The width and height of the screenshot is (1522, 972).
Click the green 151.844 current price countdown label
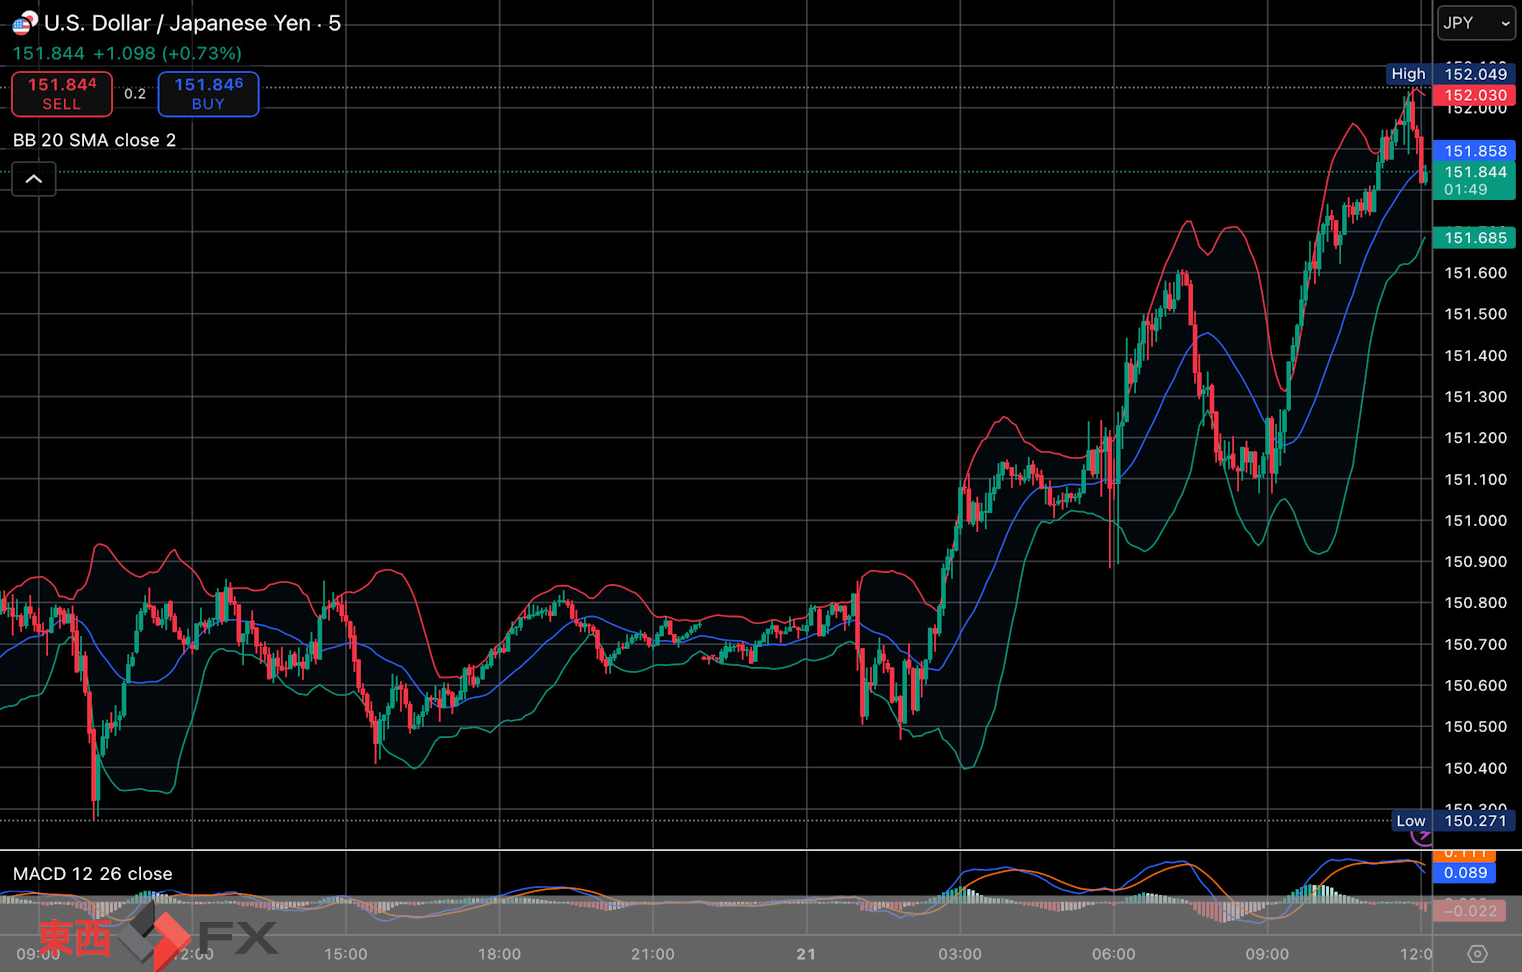pyautogui.click(x=1474, y=180)
